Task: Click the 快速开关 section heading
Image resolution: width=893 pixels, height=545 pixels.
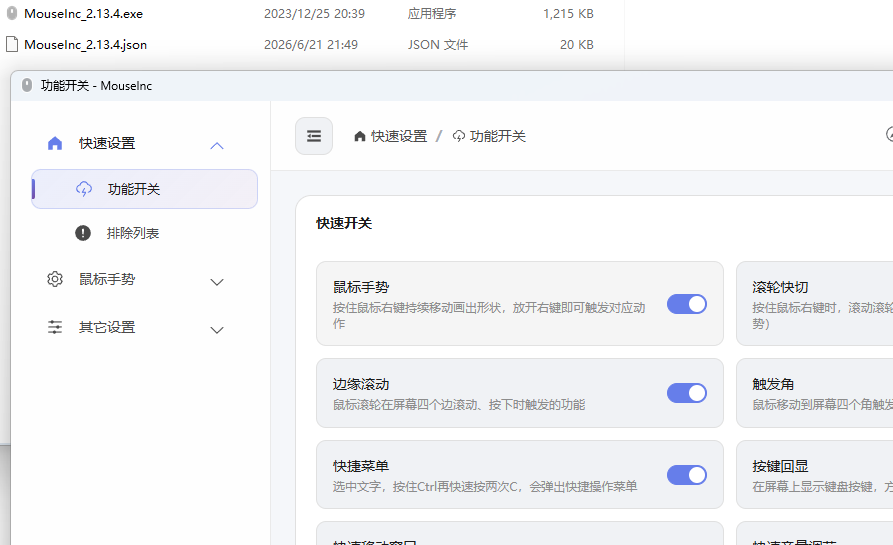Action: pos(344,223)
